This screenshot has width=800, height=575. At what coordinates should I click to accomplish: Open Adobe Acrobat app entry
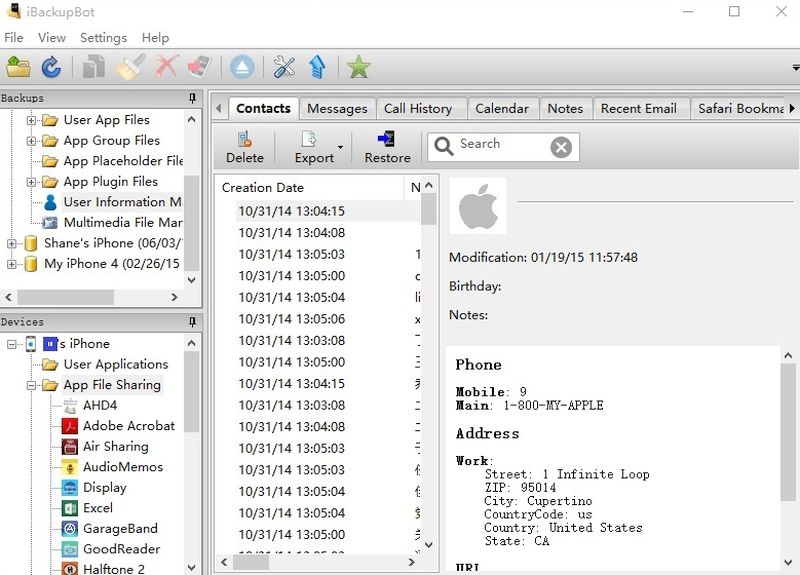point(118,426)
